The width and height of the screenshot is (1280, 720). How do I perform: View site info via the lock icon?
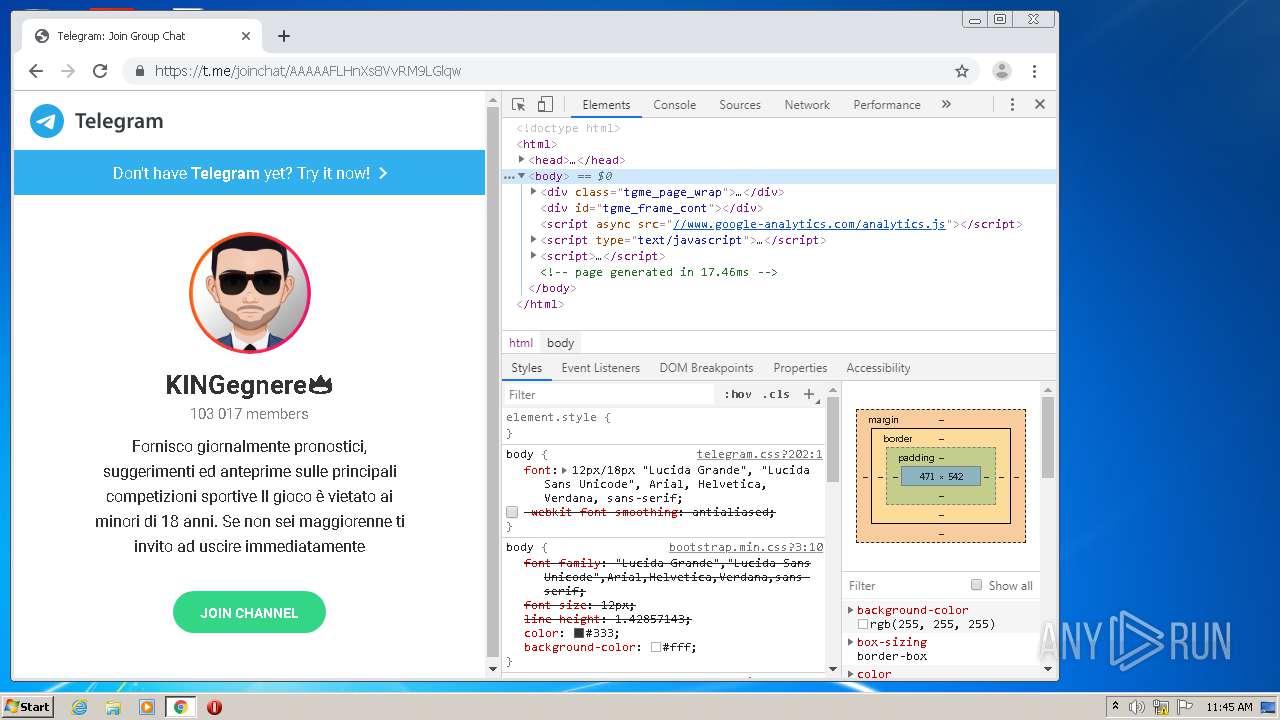pos(139,71)
